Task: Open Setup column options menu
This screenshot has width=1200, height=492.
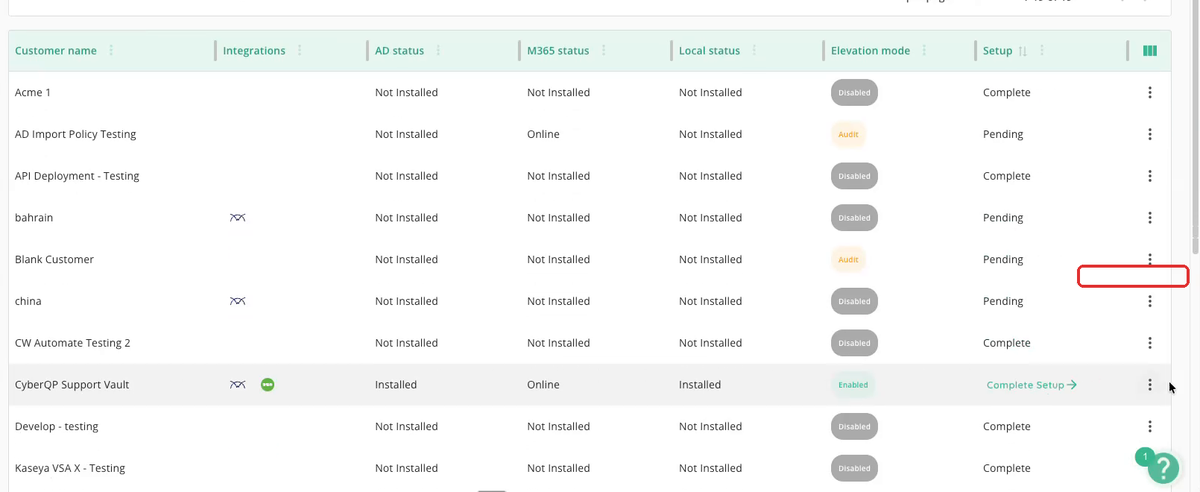Action: point(1043,51)
